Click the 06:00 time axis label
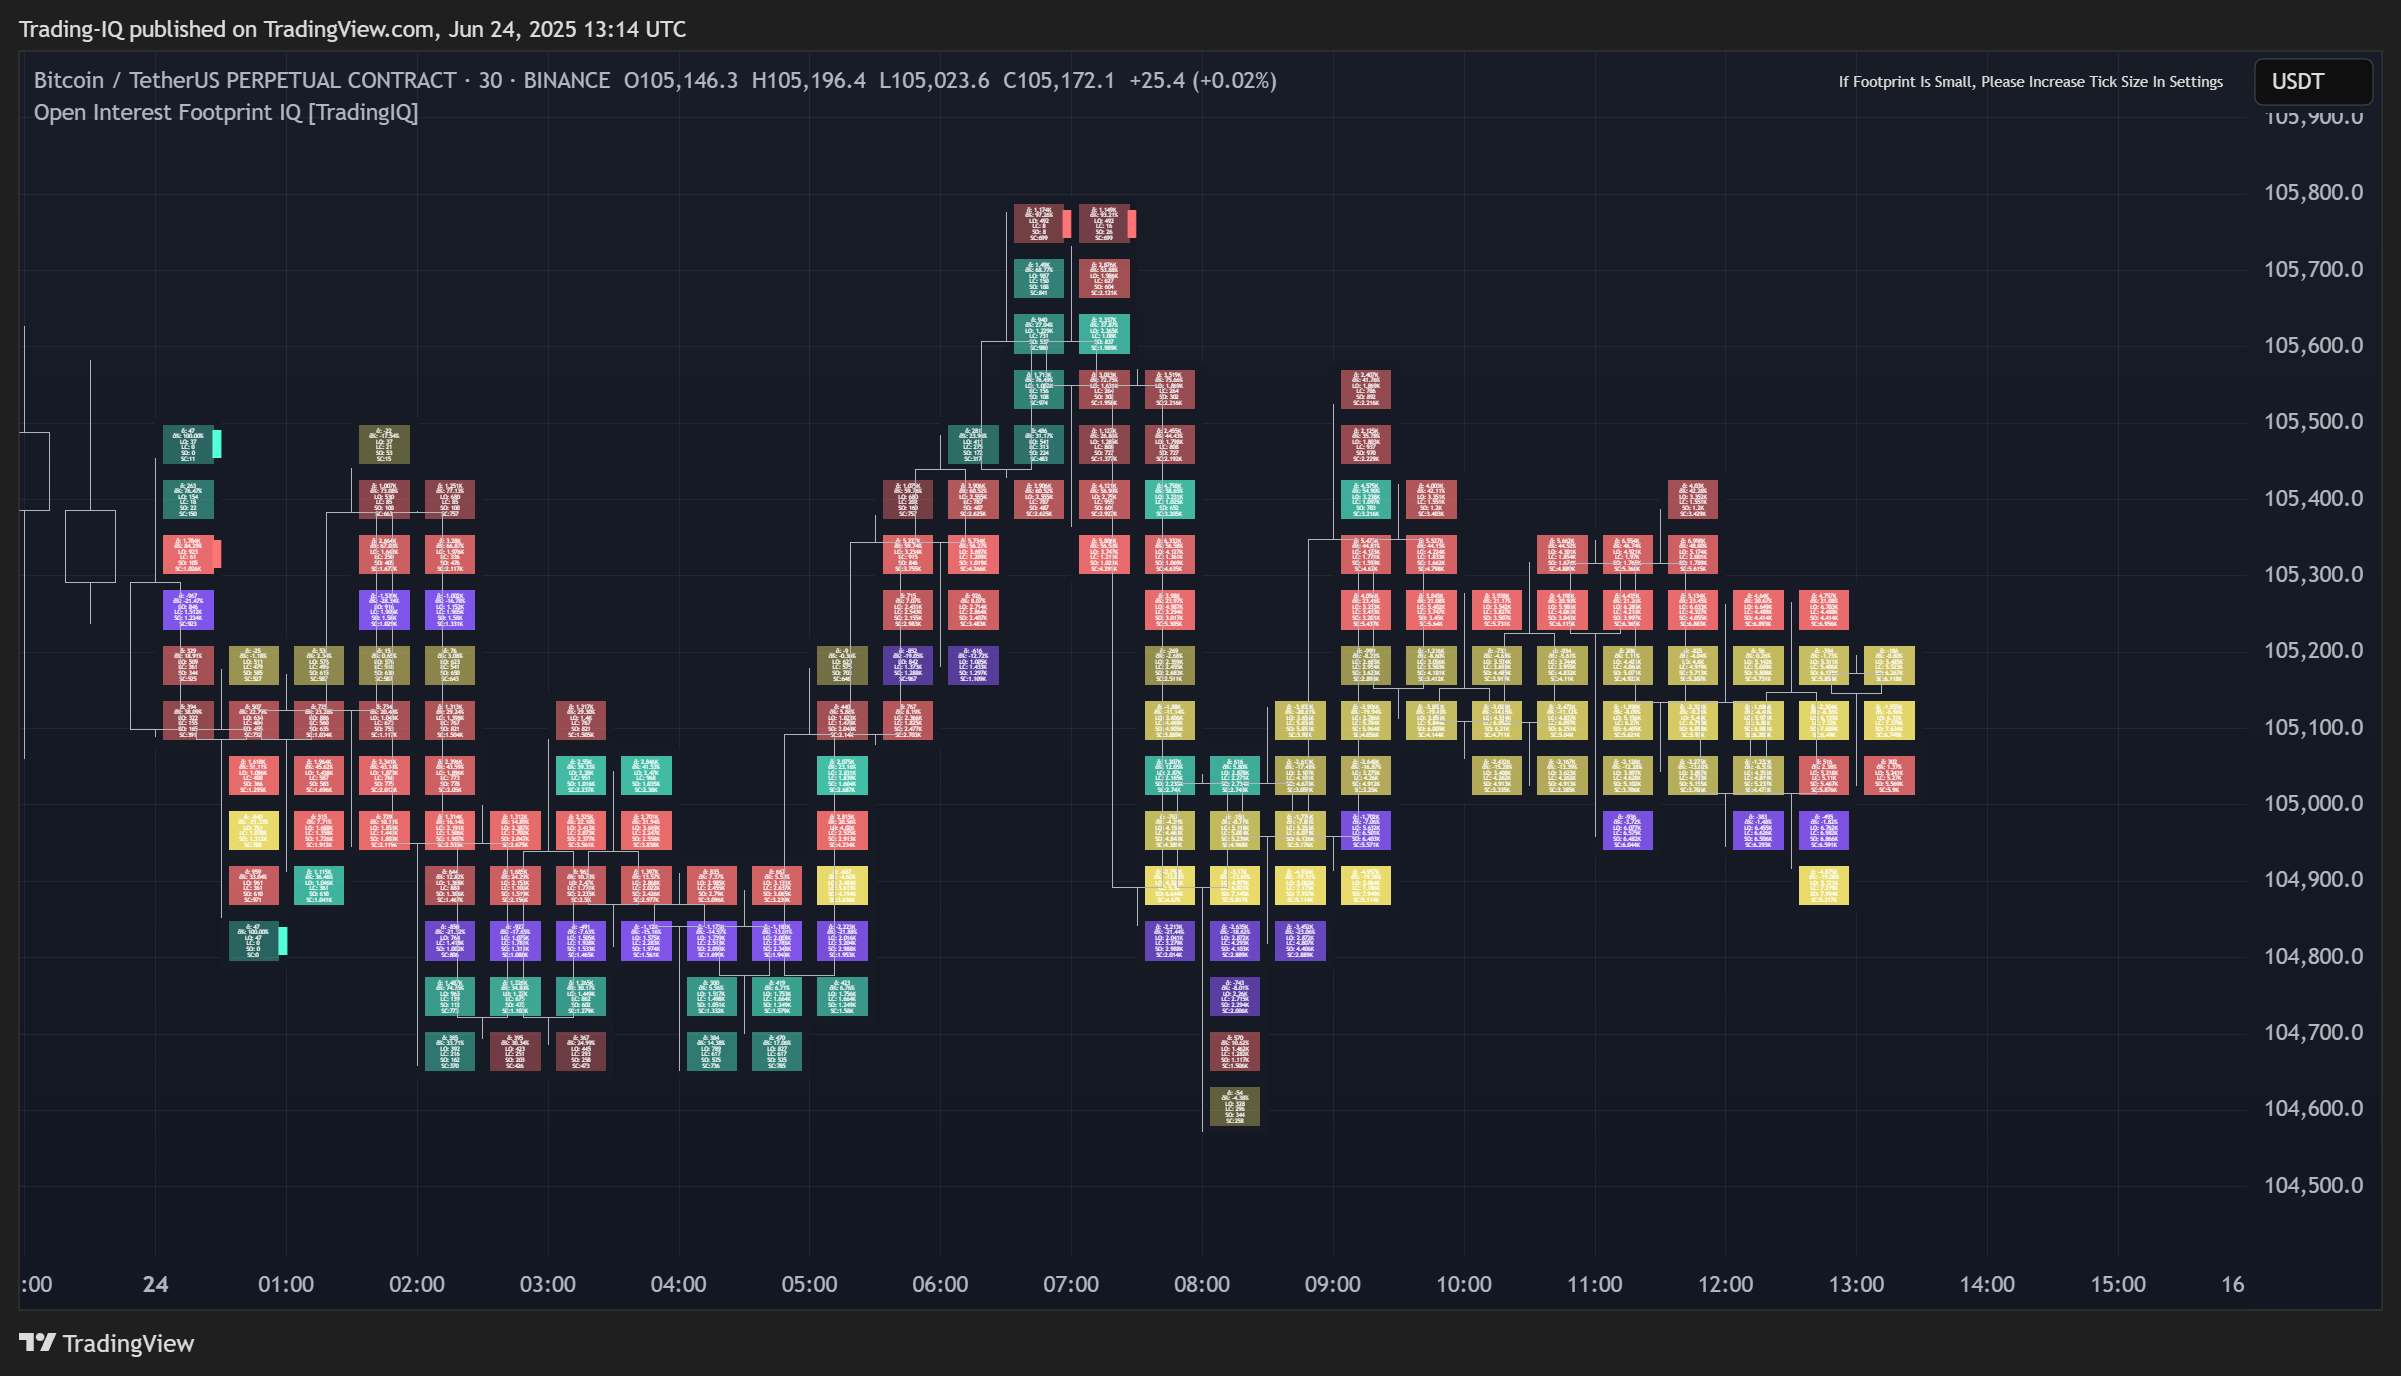Viewport: 2401px width, 1376px height. (x=940, y=1284)
